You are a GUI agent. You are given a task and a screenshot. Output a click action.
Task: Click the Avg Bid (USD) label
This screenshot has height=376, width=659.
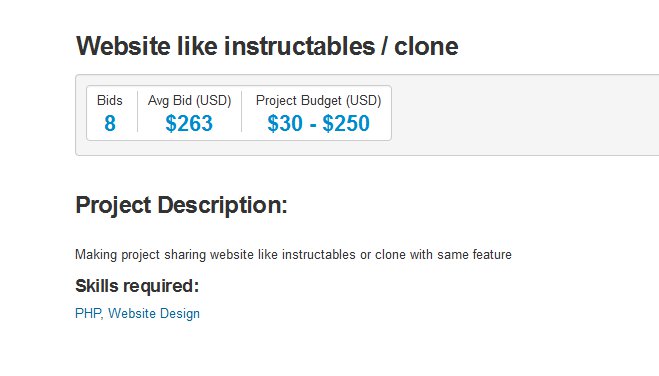[x=190, y=101]
